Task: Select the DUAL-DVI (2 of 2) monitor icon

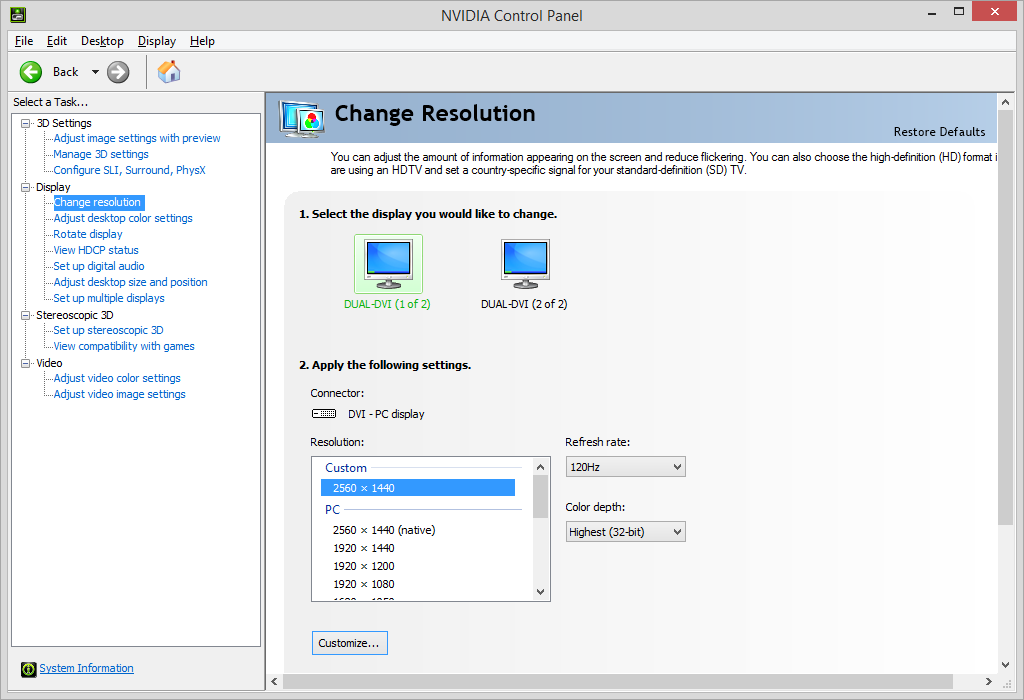Action: [524, 264]
